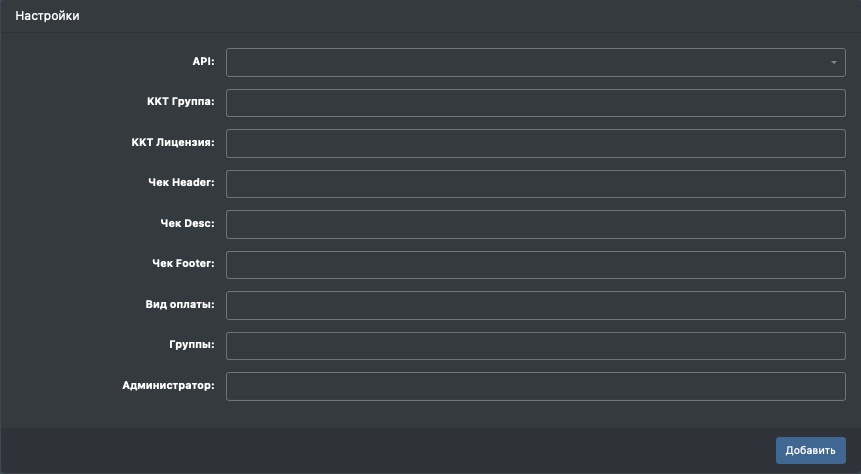Image resolution: width=861 pixels, height=474 pixels.
Task: Activate the Вид оплаты input field
Action: (536, 305)
